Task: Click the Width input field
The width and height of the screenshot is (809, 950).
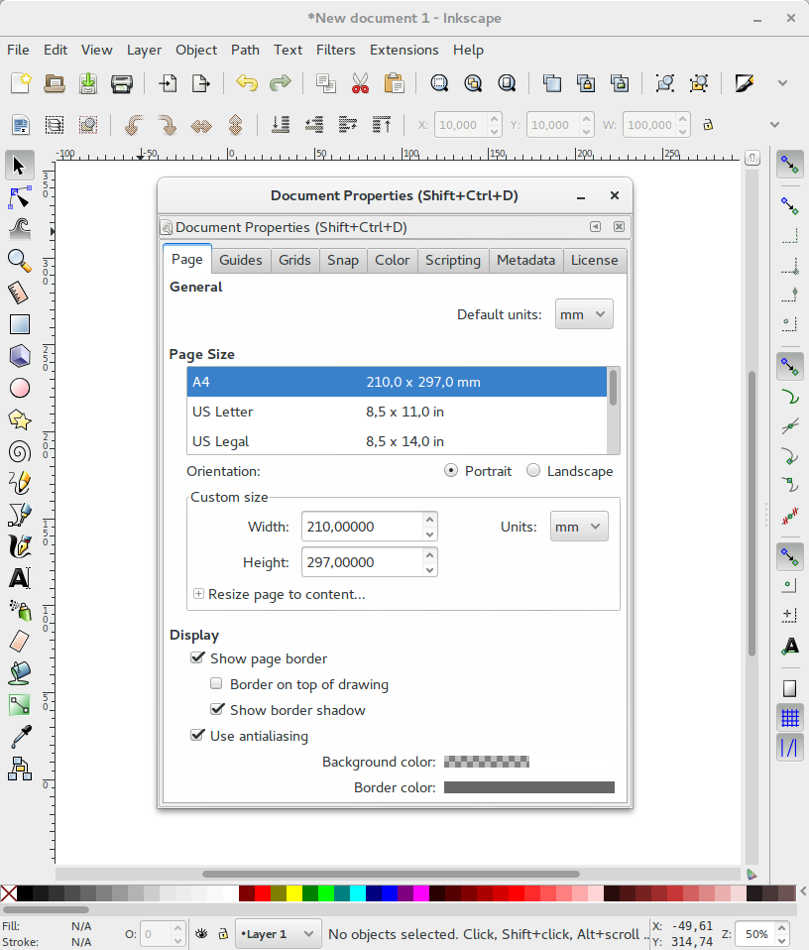Action: [x=362, y=526]
